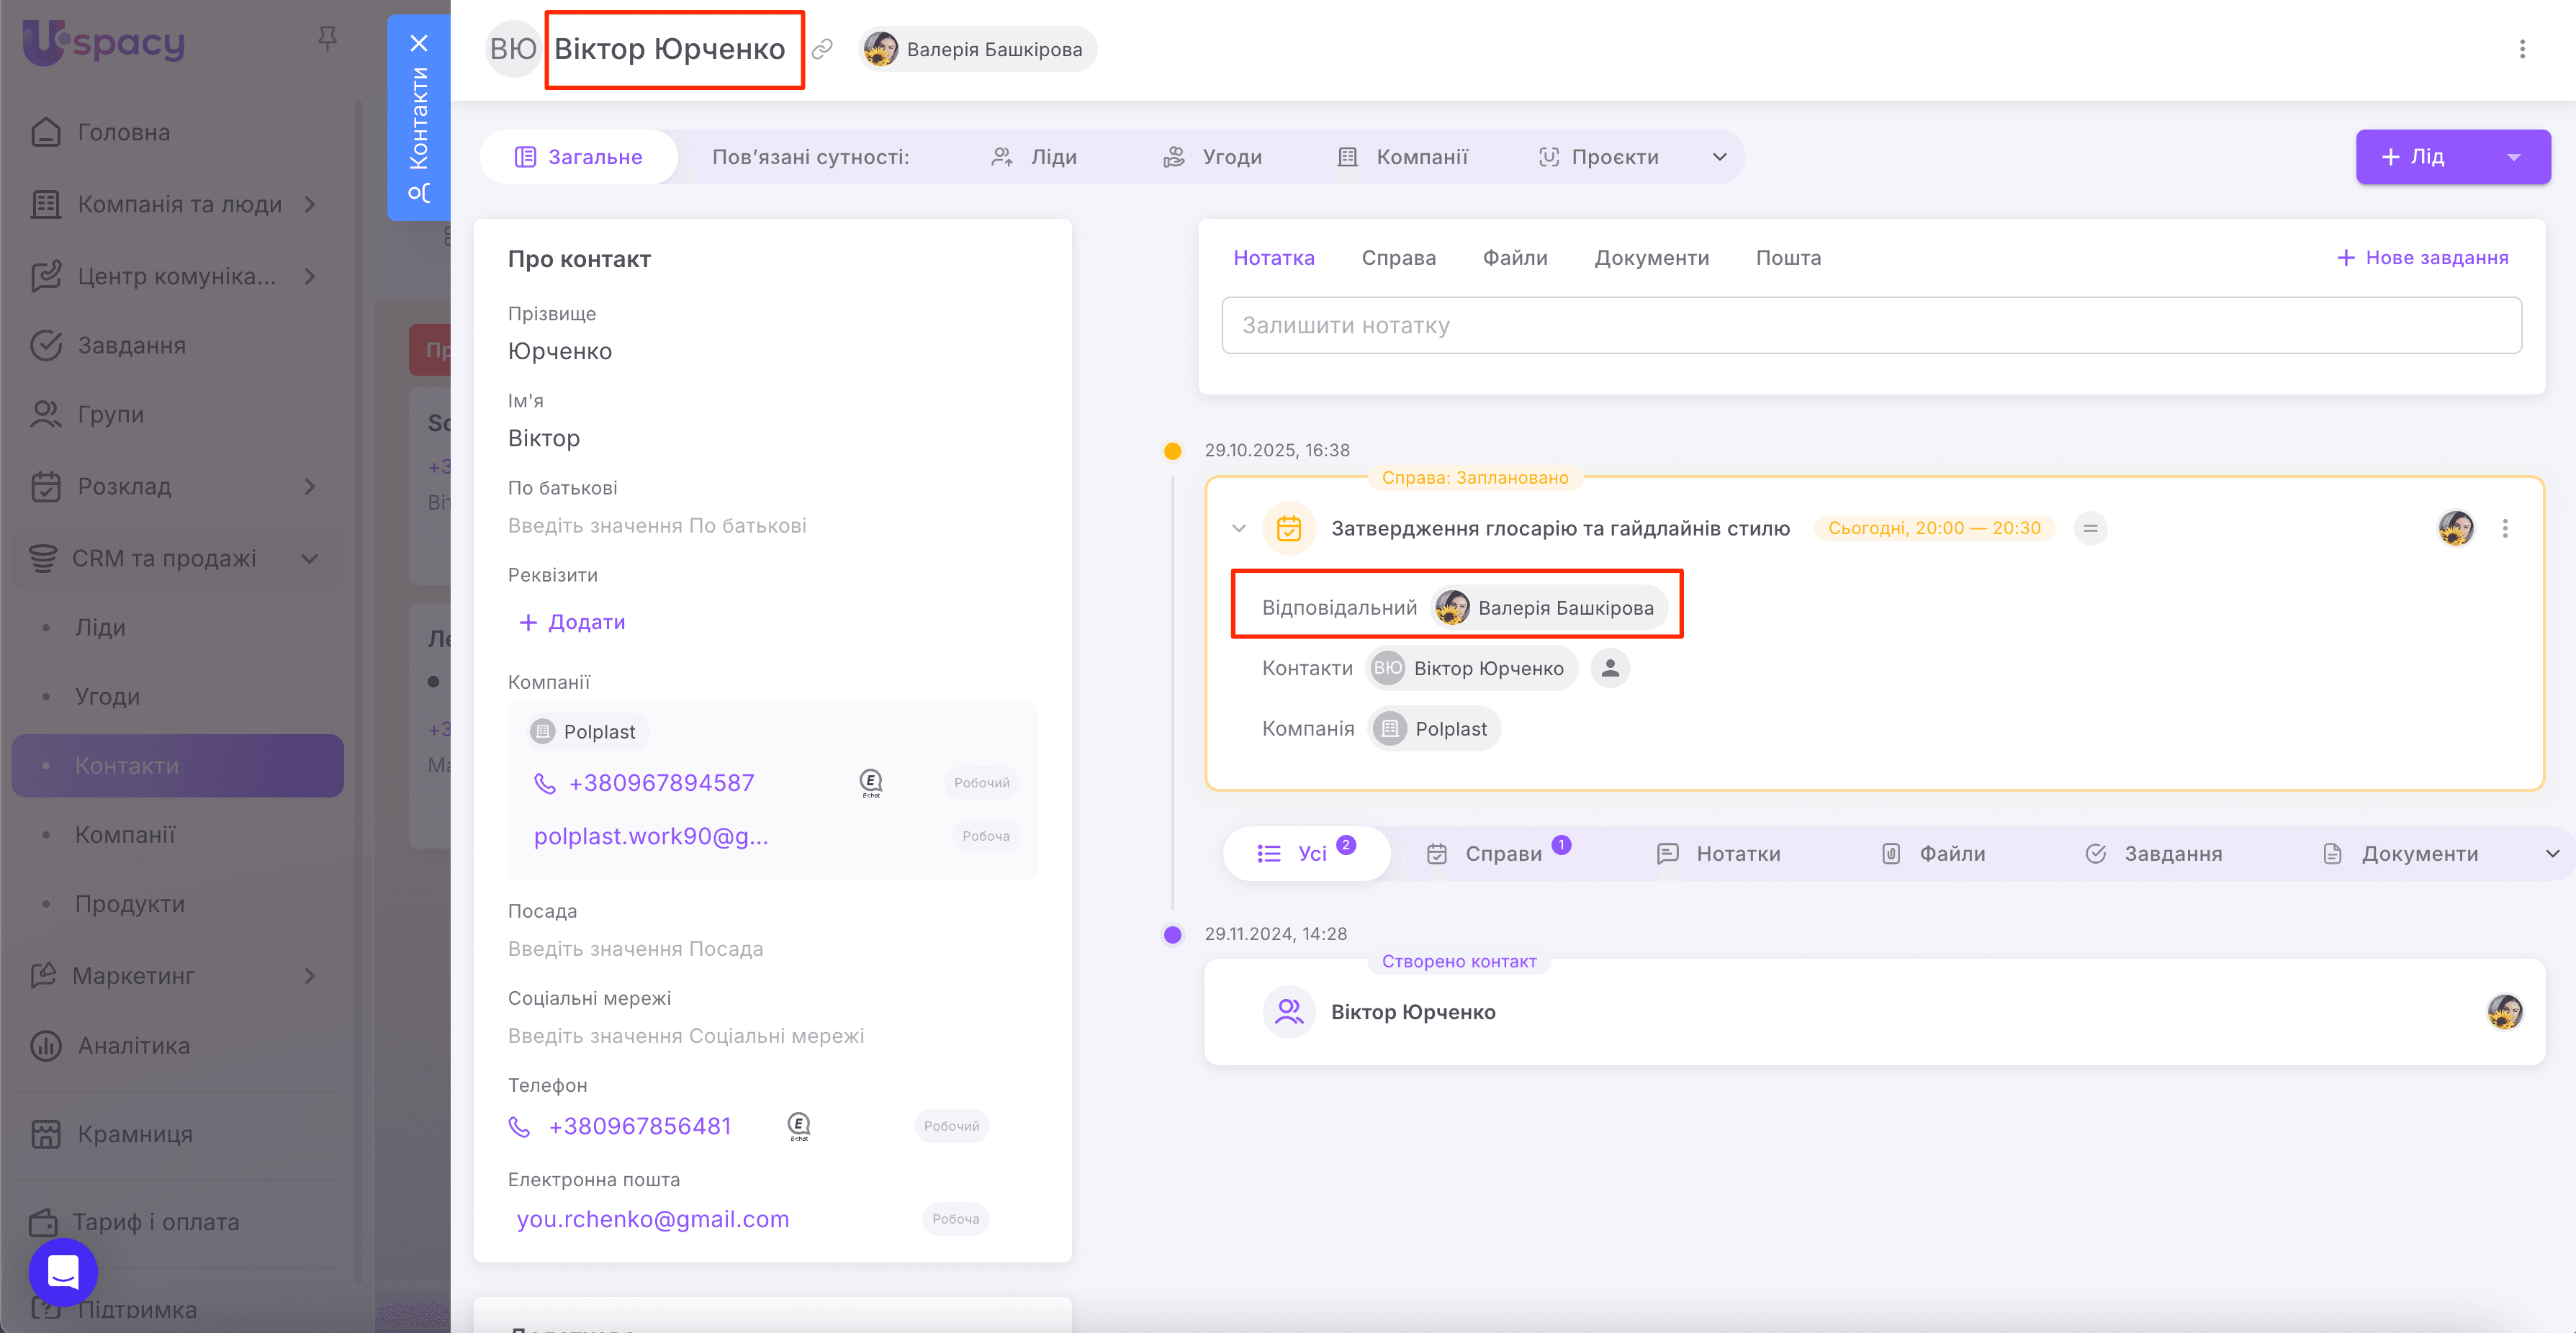Open Крамниця in sidebar
The width and height of the screenshot is (2576, 1333).
tap(112, 1134)
